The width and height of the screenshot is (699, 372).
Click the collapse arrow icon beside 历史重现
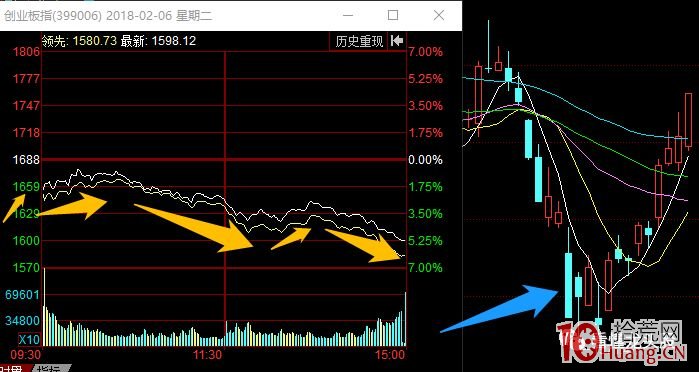(x=397, y=41)
